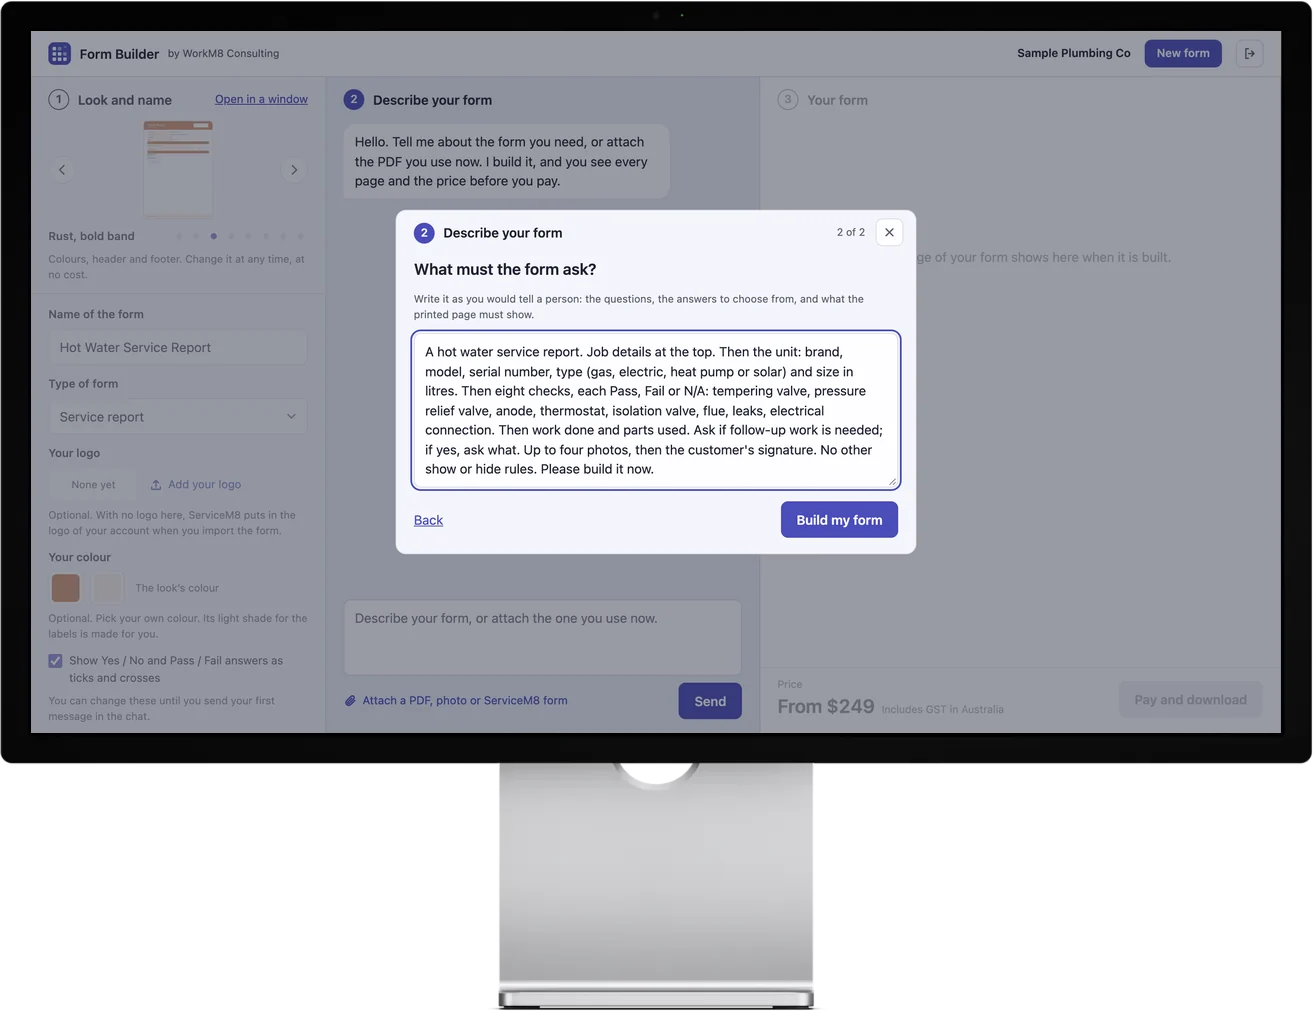Viewport: 1313px width, 1011px height.
Task: Select the rust colour swatch
Action: point(66,588)
